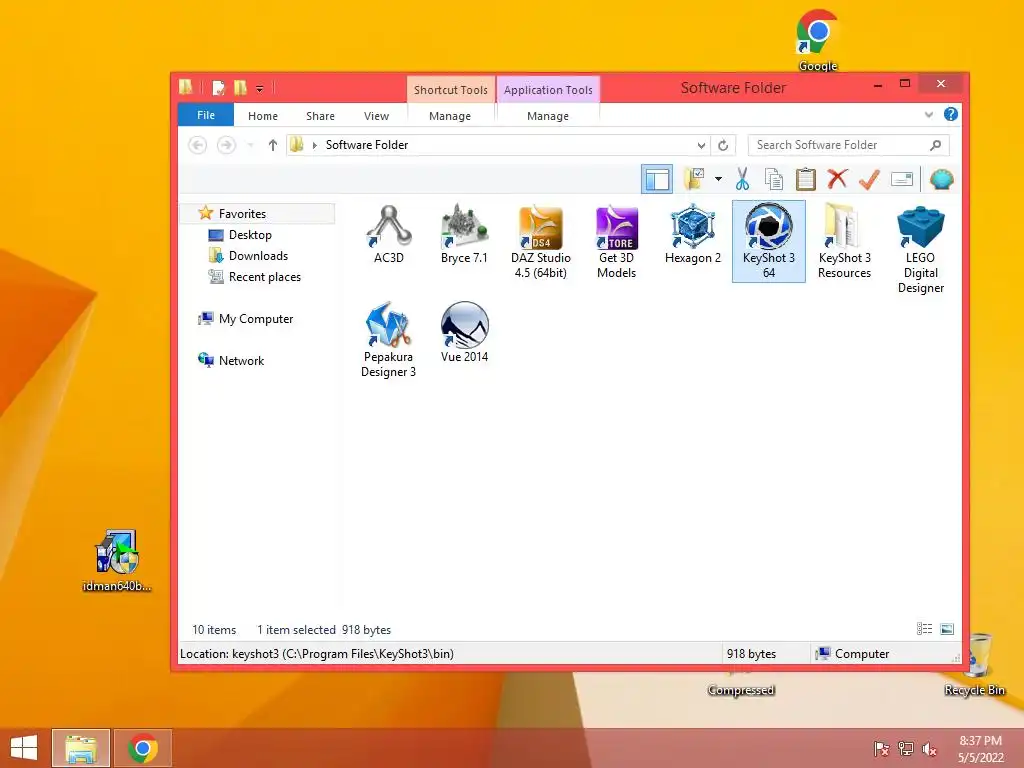The width and height of the screenshot is (1024, 768).
Task: Open the Google Chrome desktop shortcut
Action: click(818, 39)
